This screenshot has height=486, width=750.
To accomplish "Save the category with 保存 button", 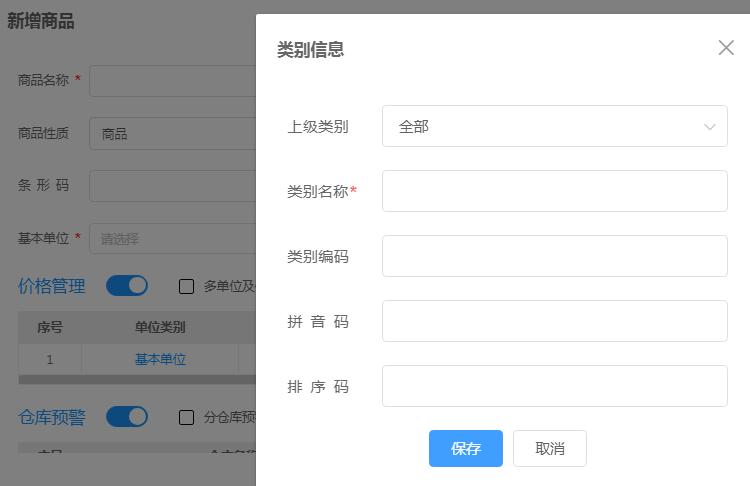I will coord(465,448).
